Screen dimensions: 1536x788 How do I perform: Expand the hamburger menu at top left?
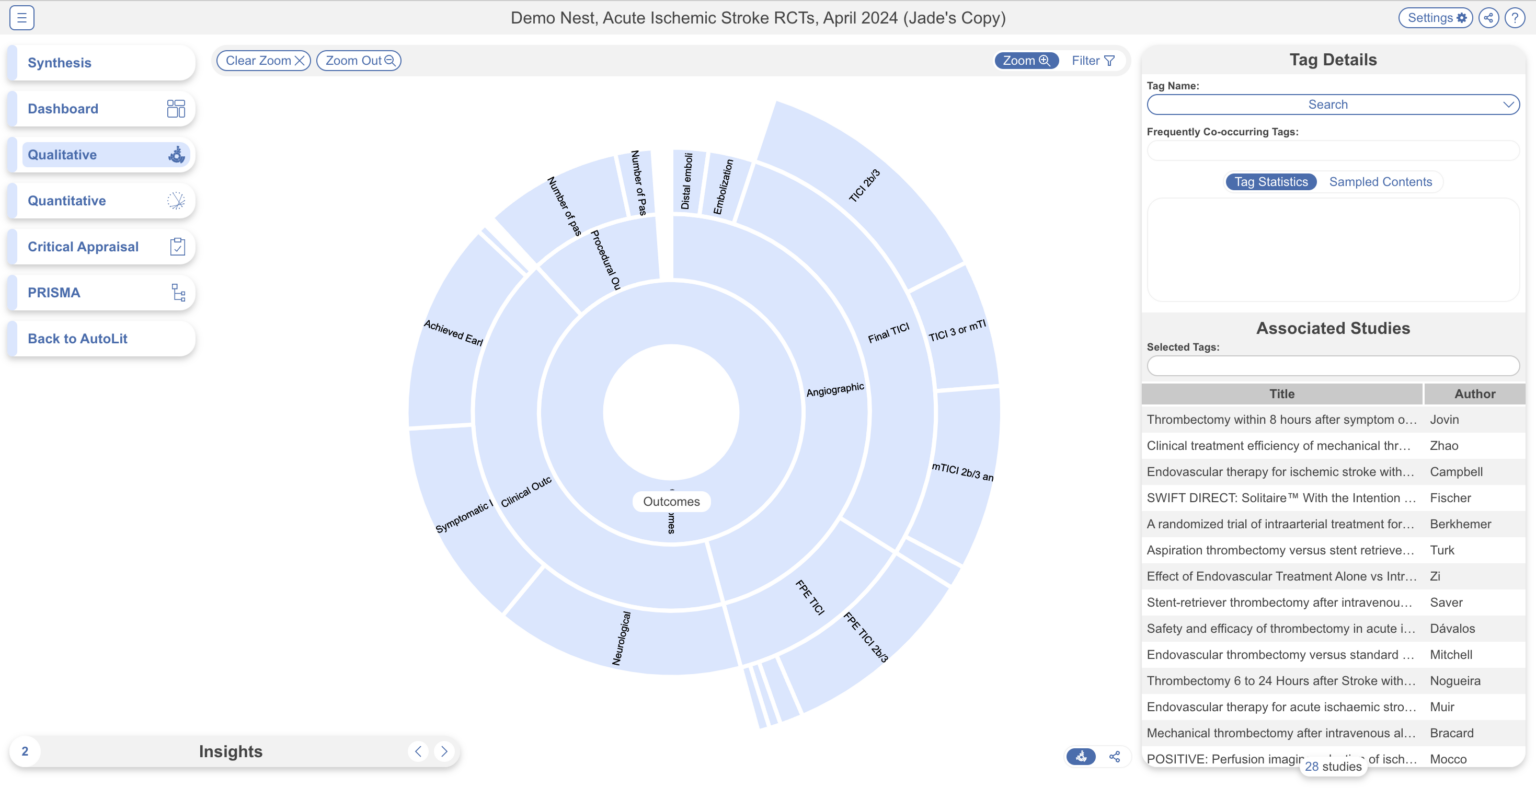(x=21, y=17)
